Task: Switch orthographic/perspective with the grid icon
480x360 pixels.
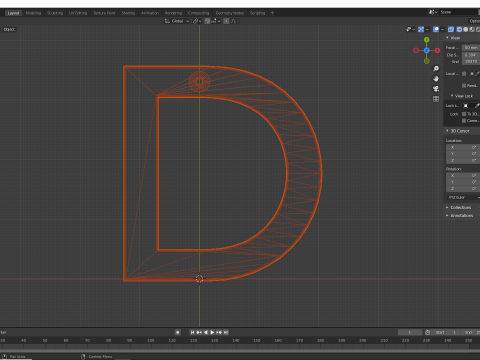Action: [x=436, y=99]
